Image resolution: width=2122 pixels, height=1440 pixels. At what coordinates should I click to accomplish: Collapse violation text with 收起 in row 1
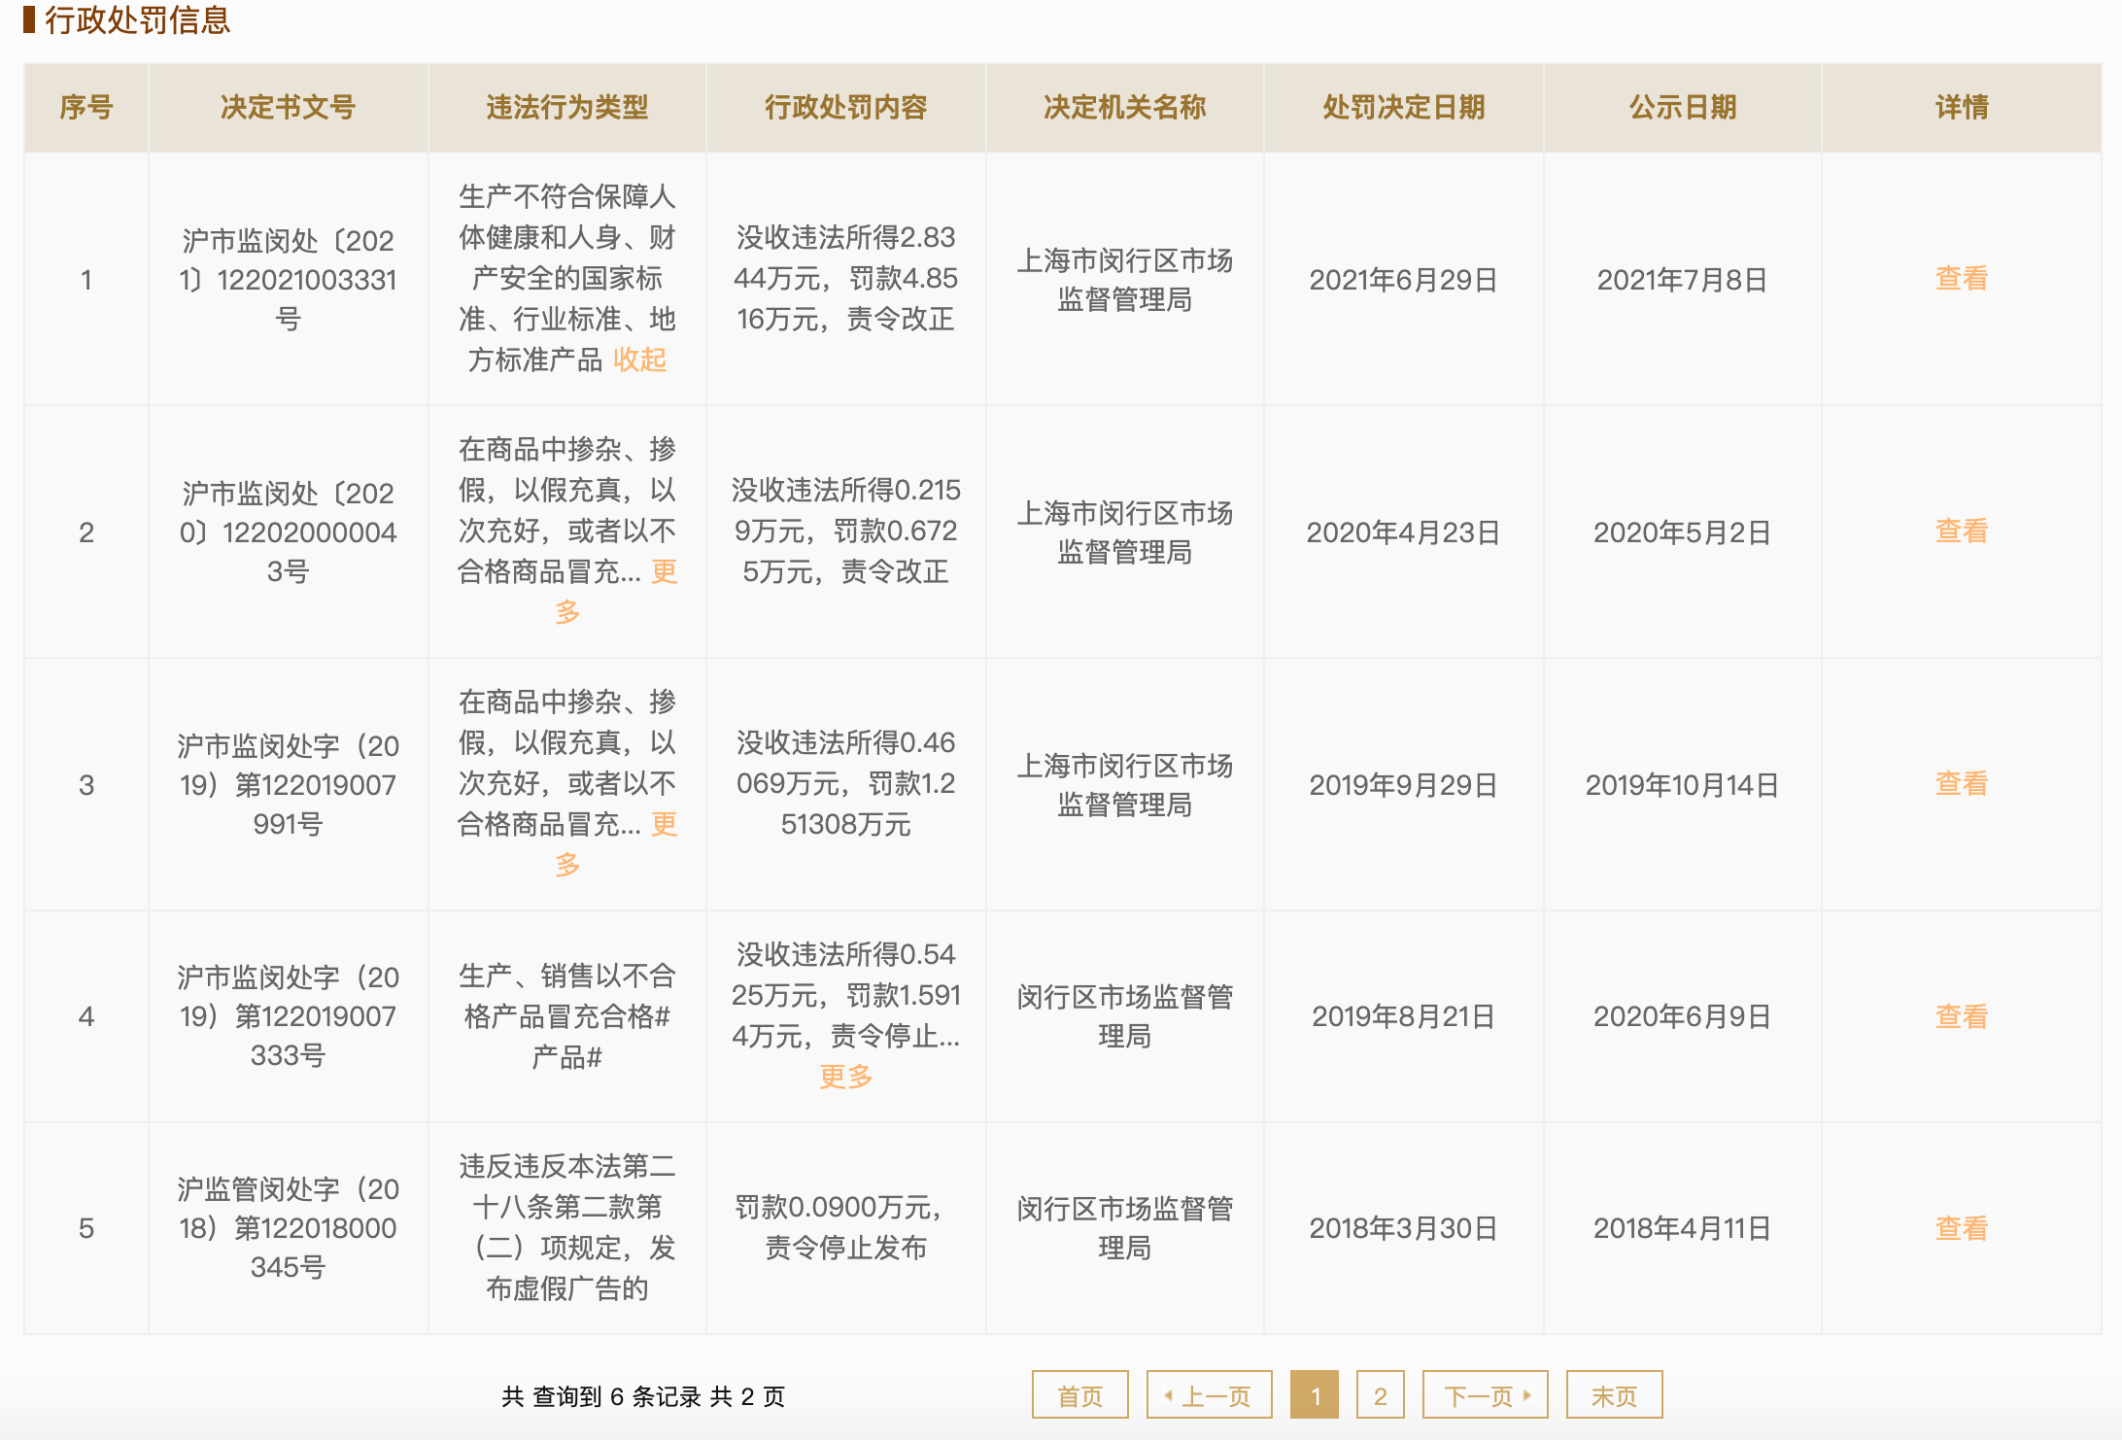[x=639, y=360]
